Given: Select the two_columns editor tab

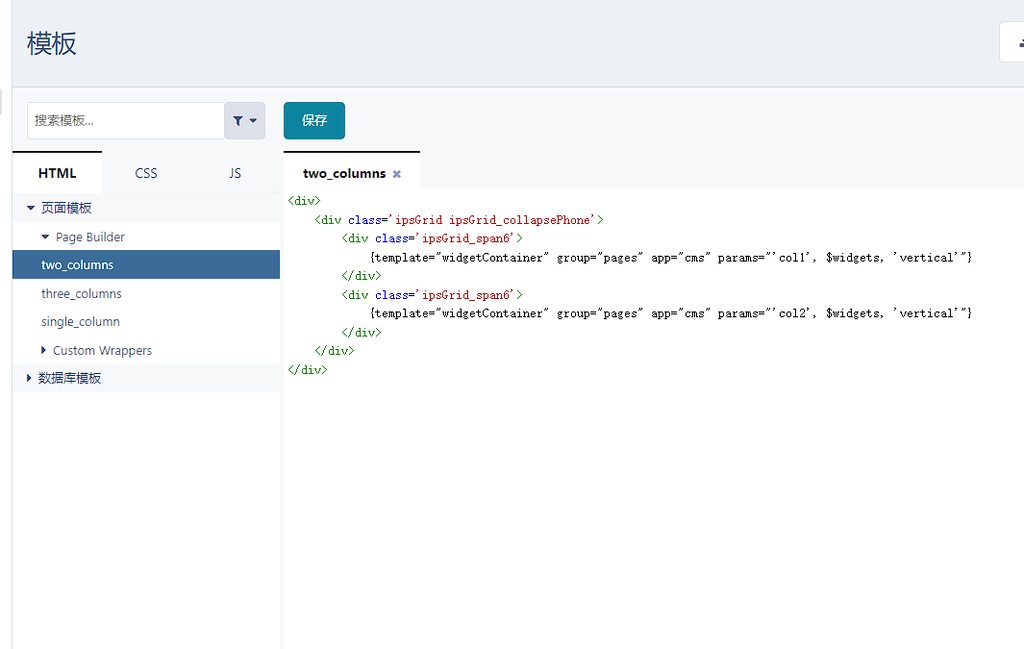Looking at the screenshot, I should [x=344, y=174].
